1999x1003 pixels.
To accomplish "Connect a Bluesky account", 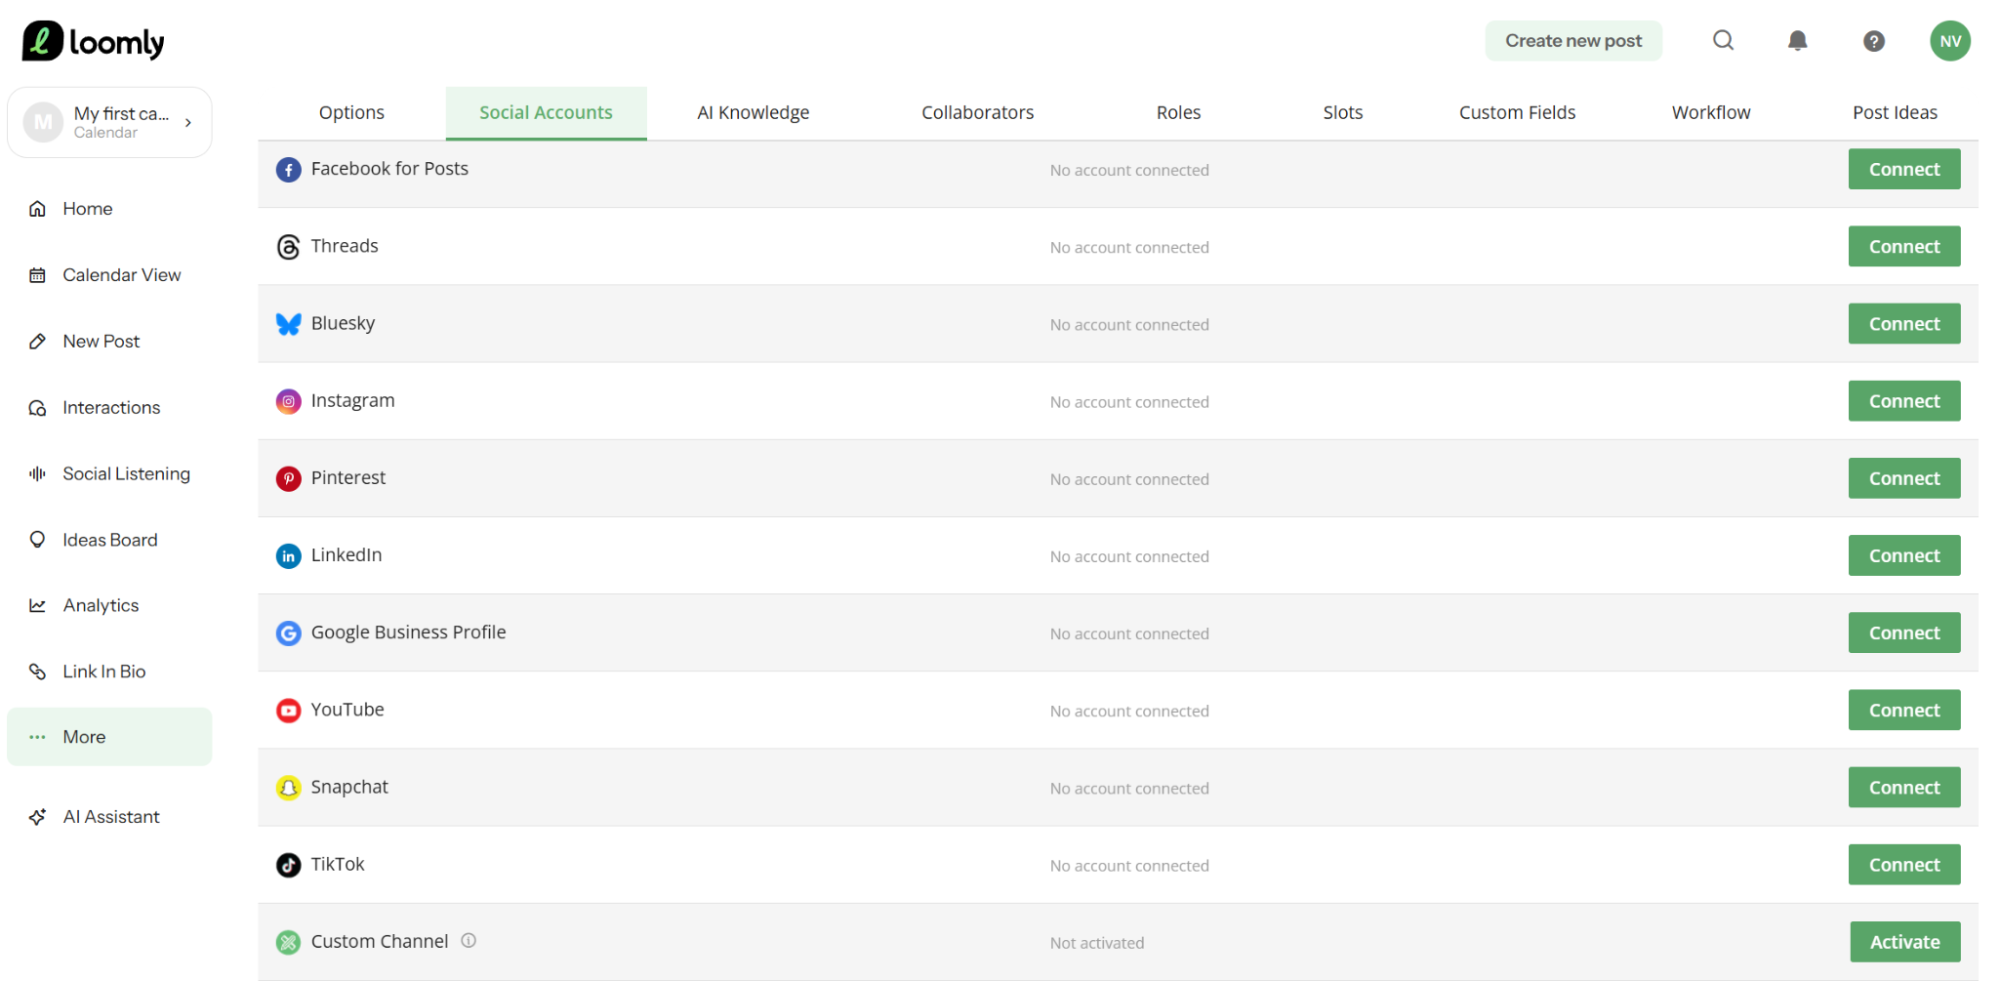I will (1904, 324).
